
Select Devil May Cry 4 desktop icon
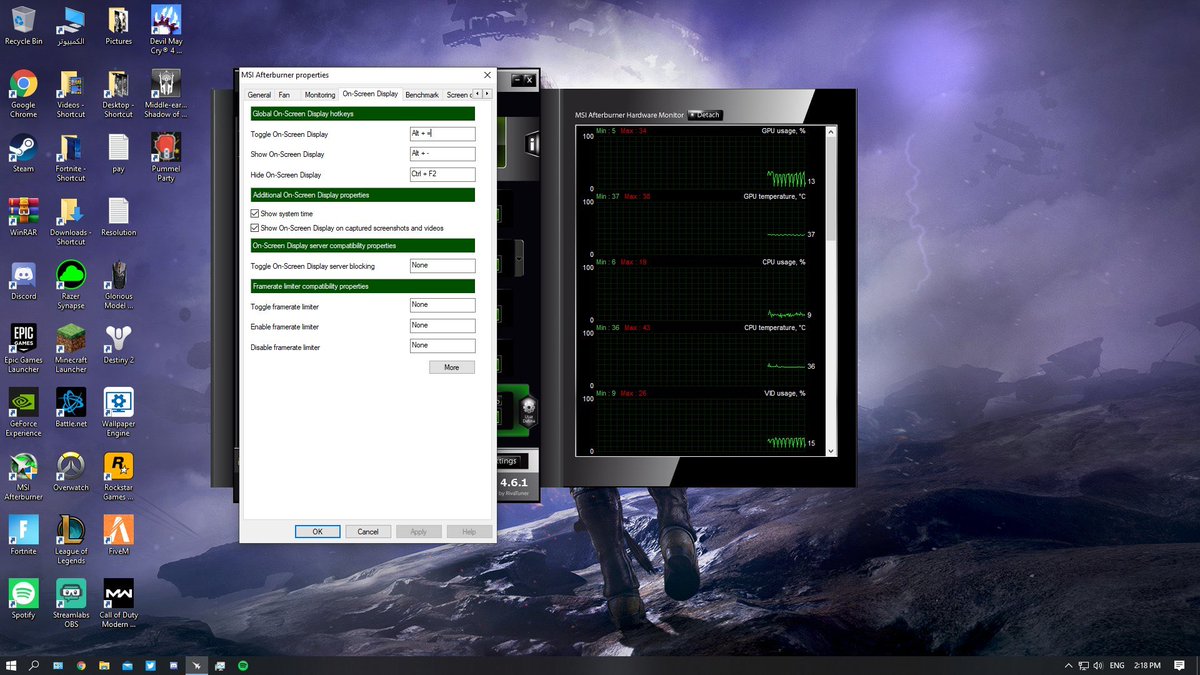[x=166, y=30]
